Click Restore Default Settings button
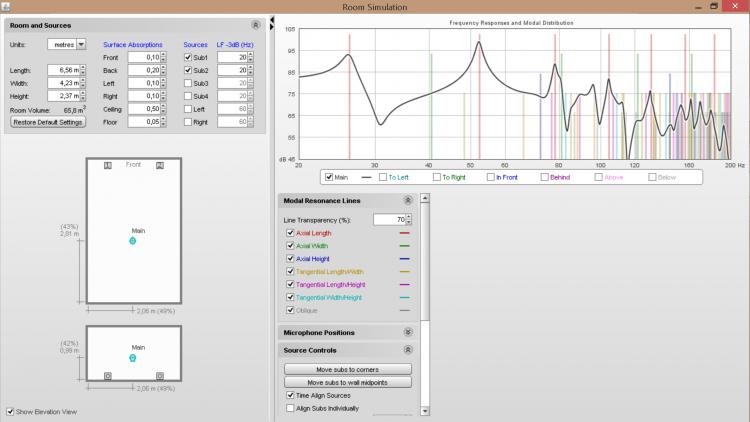 point(48,122)
